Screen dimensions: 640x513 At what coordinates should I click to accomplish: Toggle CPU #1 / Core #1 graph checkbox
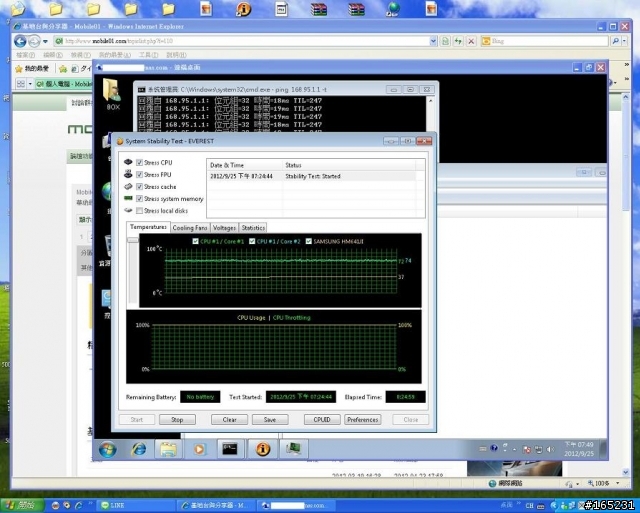pyautogui.click(x=196, y=241)
